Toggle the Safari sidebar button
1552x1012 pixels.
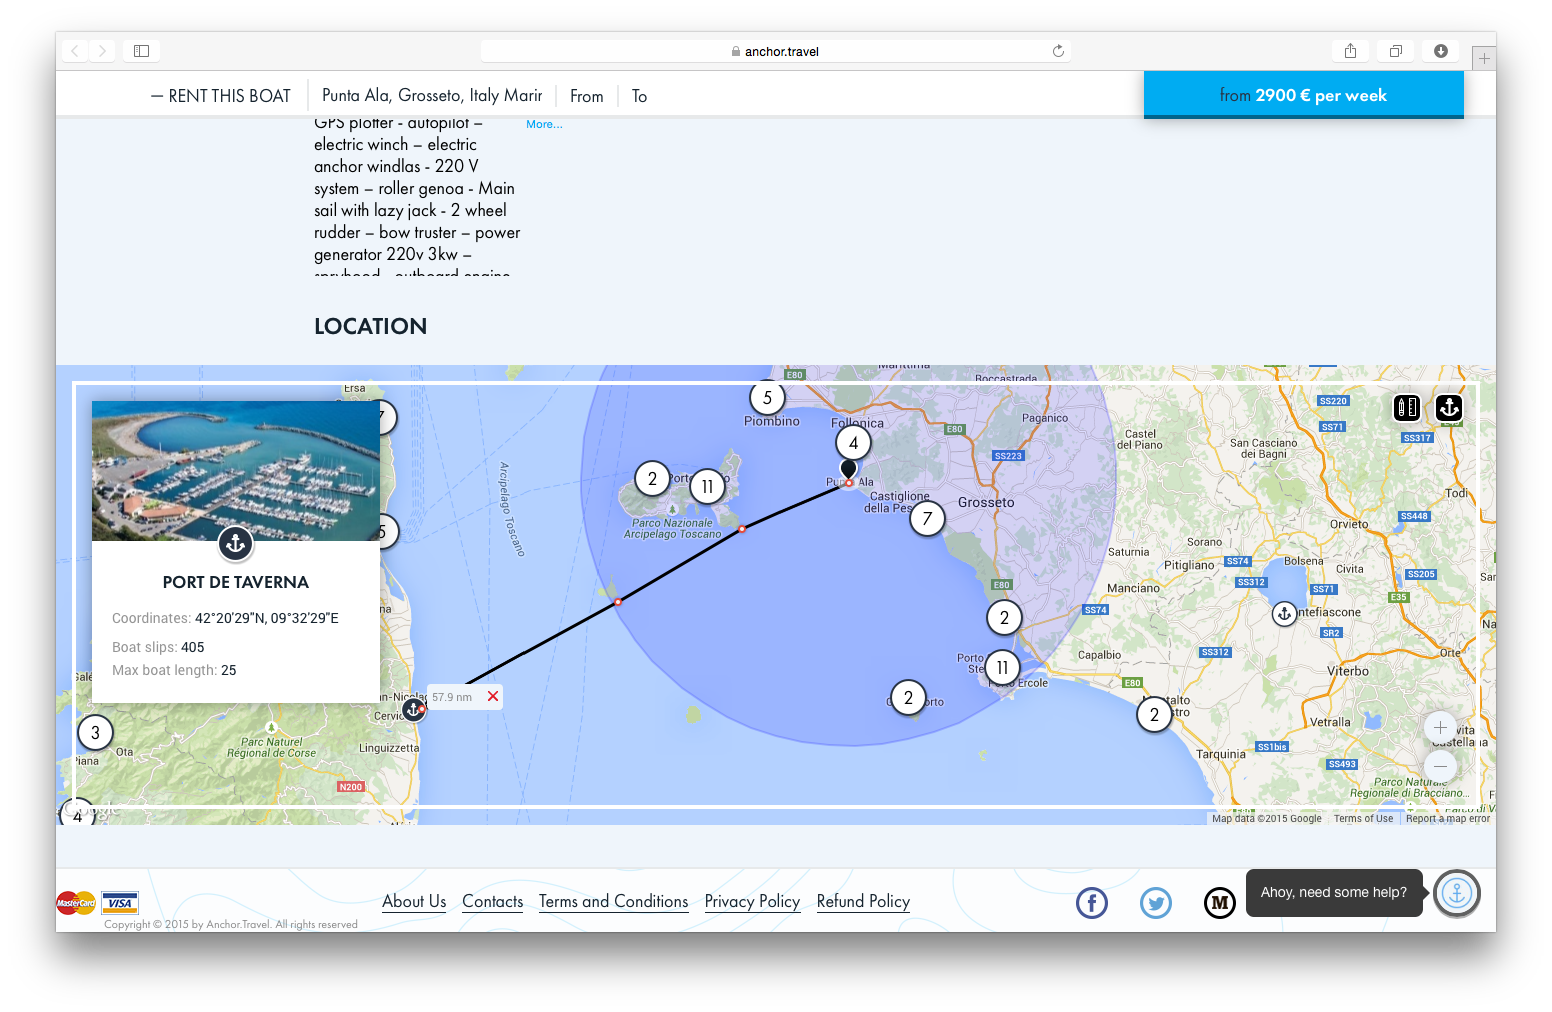[141, 51]
